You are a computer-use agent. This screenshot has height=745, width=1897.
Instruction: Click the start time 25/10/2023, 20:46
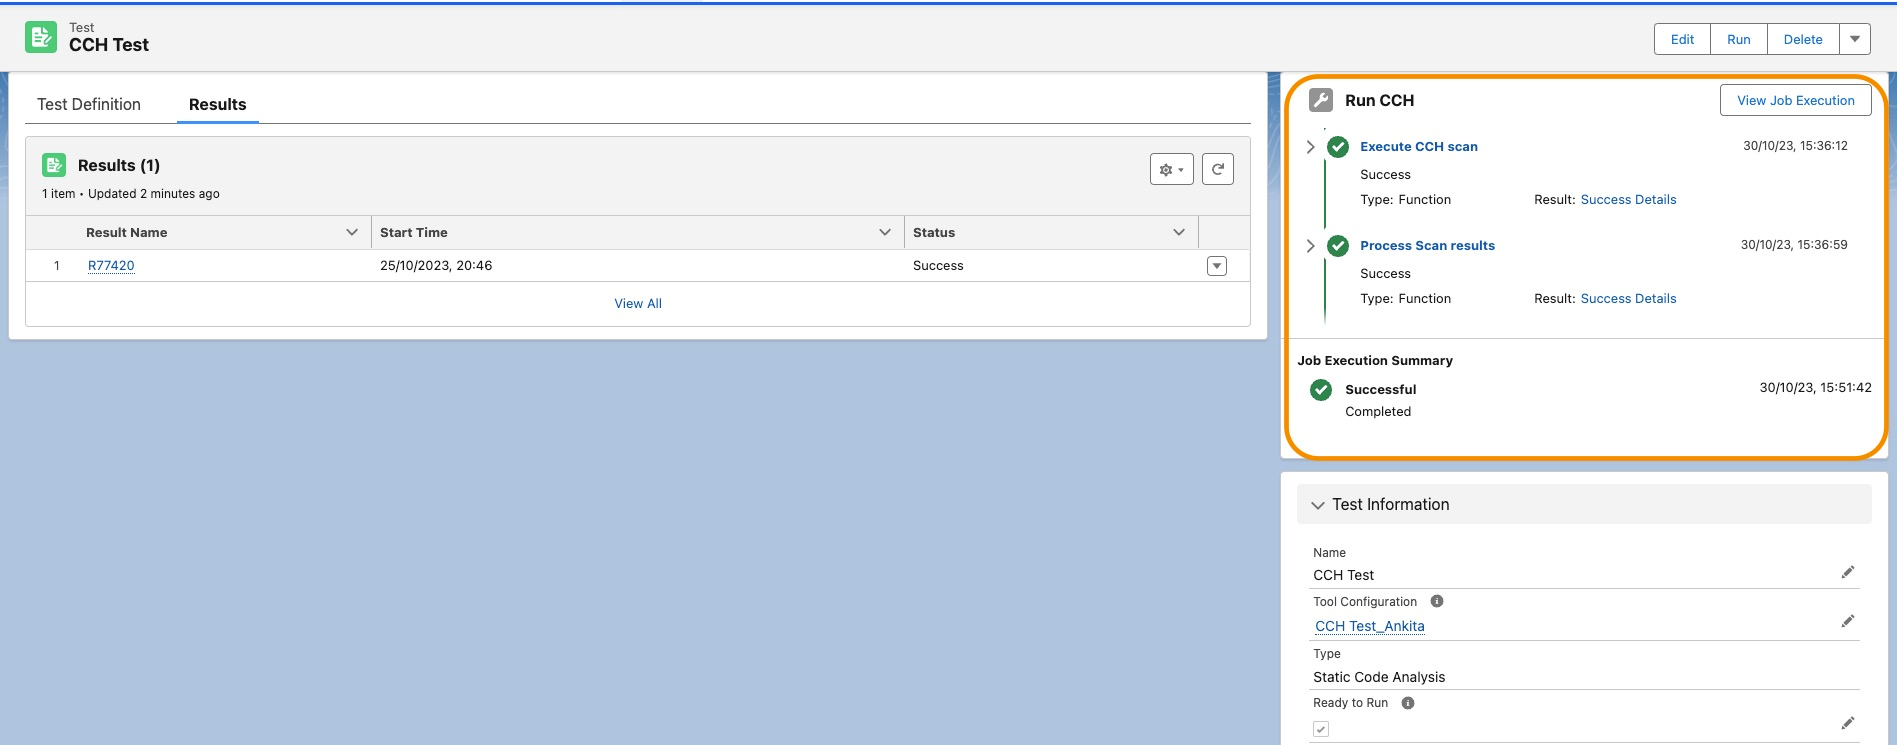coord(436,265)
